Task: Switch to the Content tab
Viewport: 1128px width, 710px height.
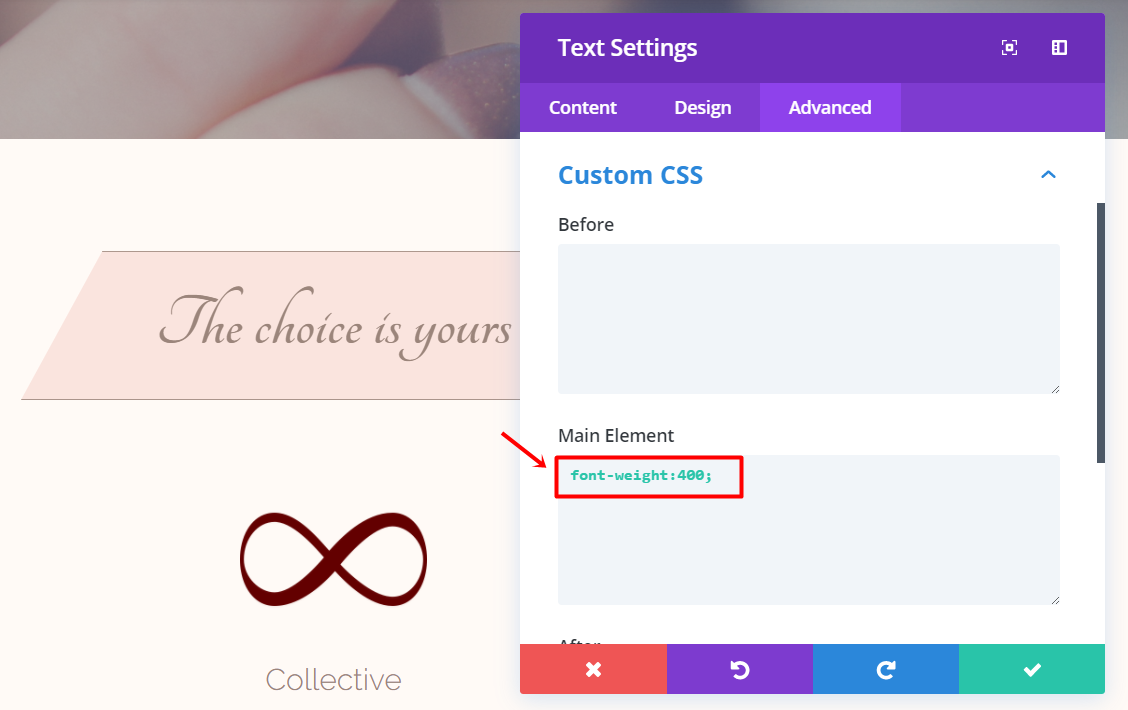Action: (583, 108)
